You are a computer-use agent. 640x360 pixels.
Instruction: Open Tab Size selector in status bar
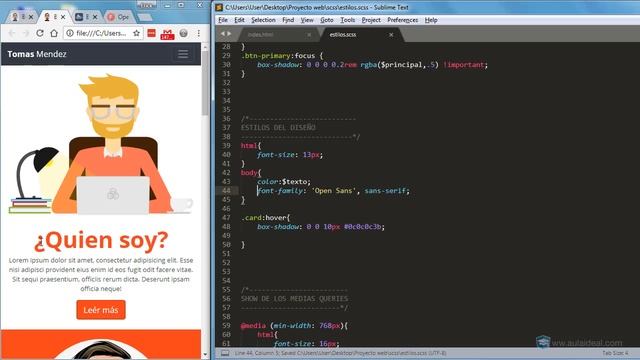pyautogui.click(x=616, y=353)
